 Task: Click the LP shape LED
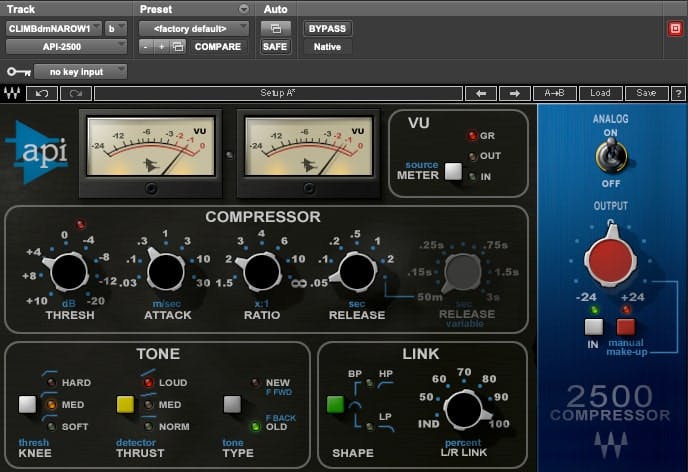(x=369, y=426)
